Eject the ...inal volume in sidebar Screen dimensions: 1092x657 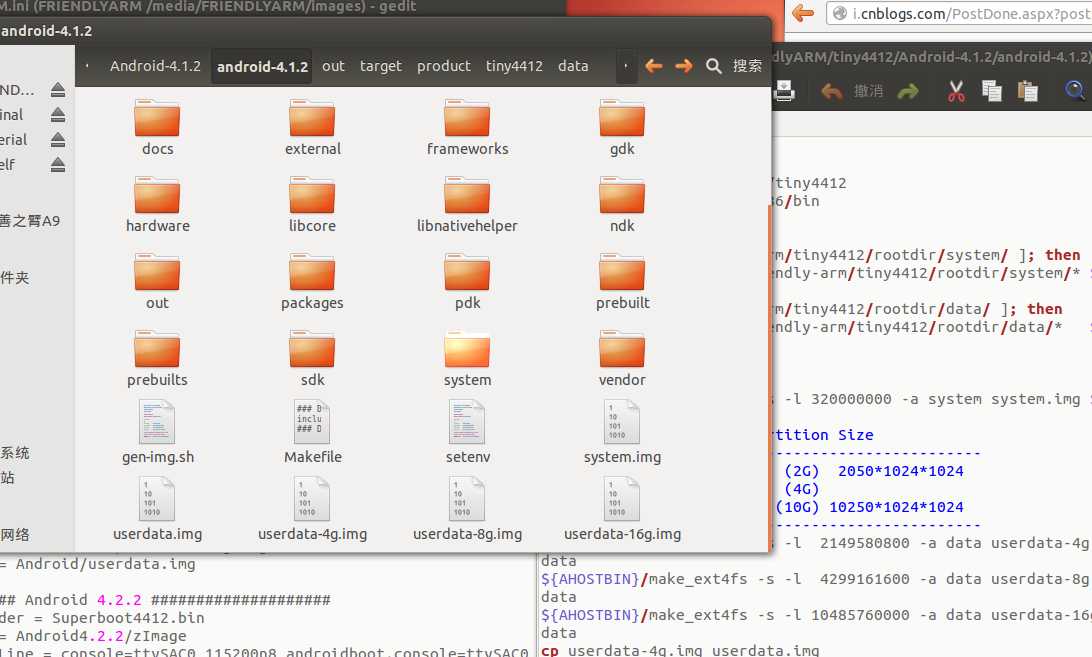click(x=58, y=115)
